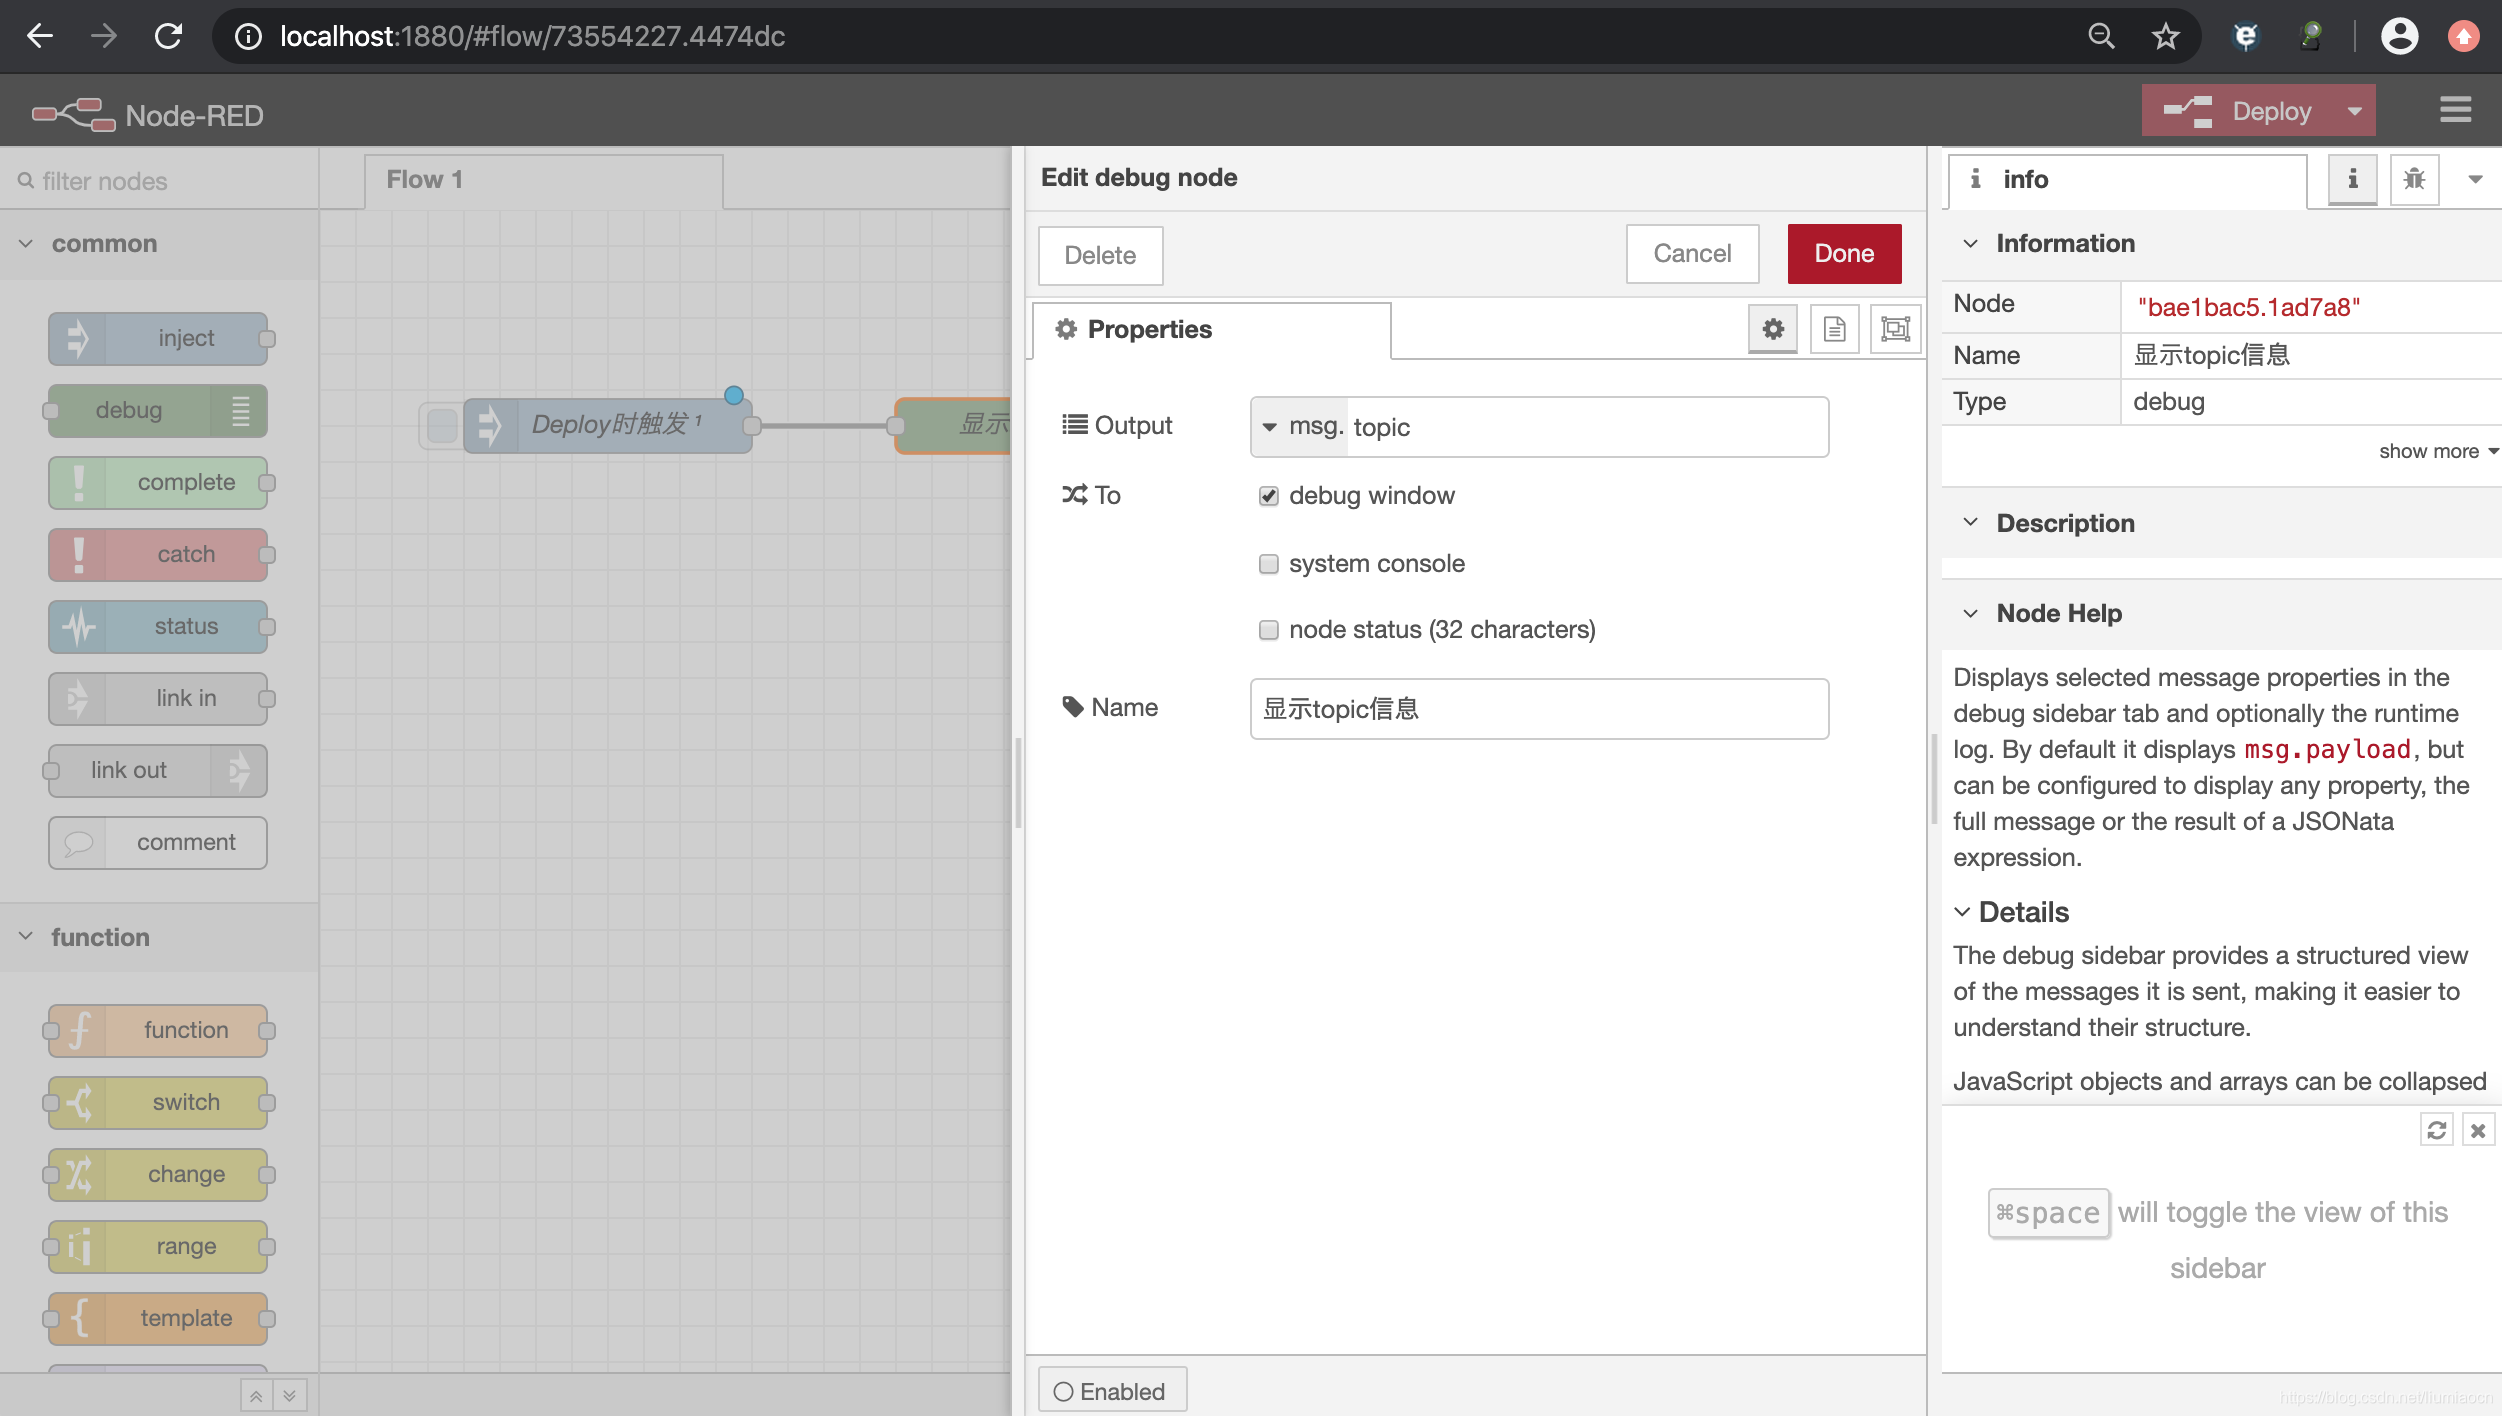
Task: Click the Cancel button to discard changes
Action: tap(1691, 253)
